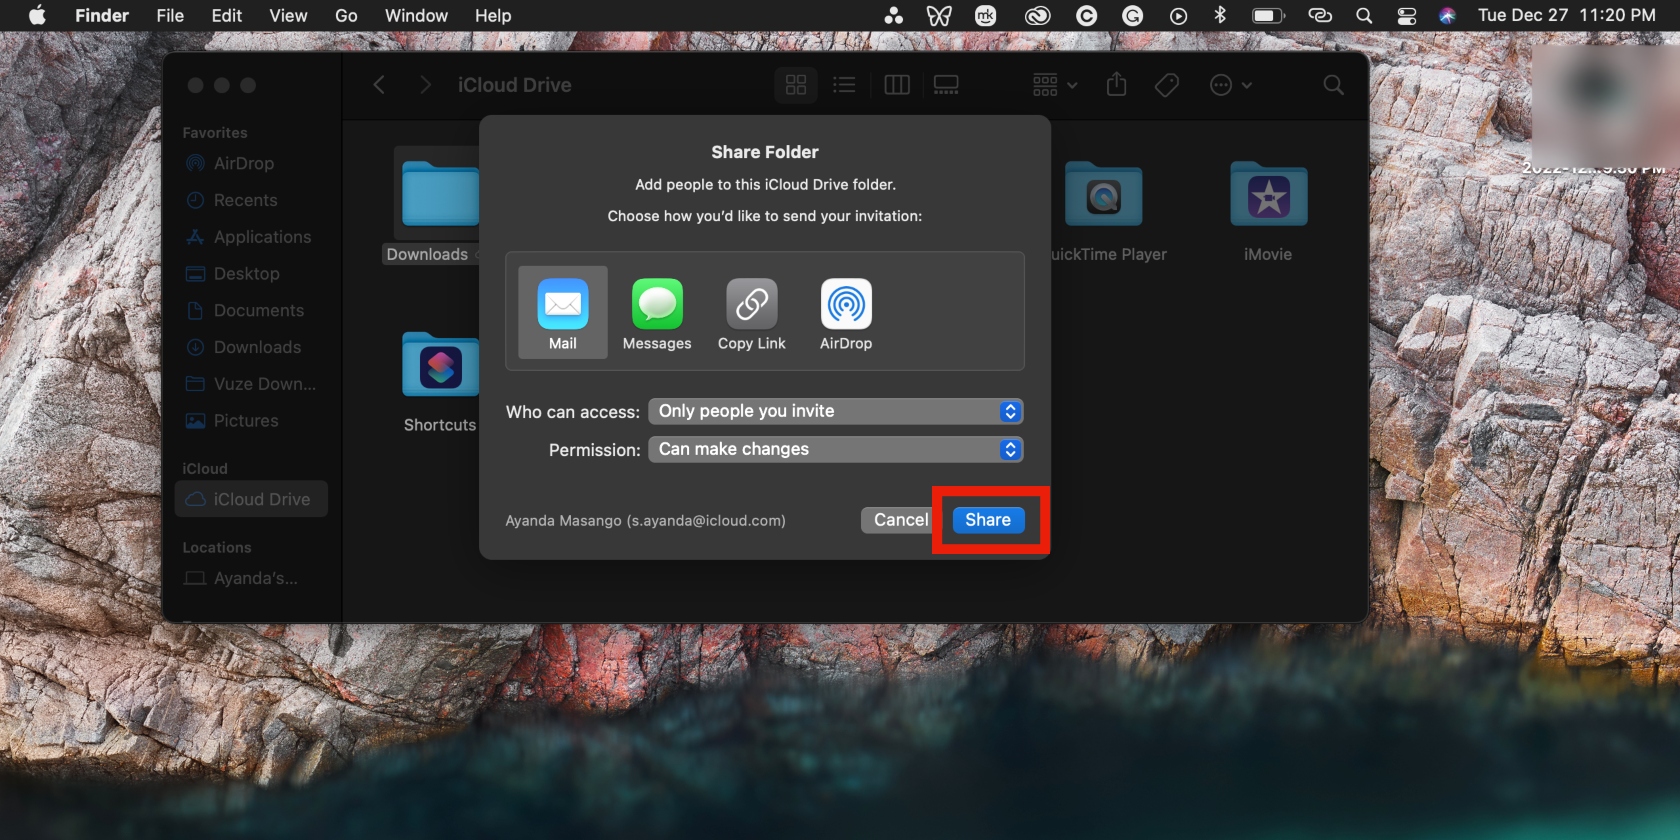Click the play circle icon in menu bar
1680x840 pixels.
(x=1179, y=15)
